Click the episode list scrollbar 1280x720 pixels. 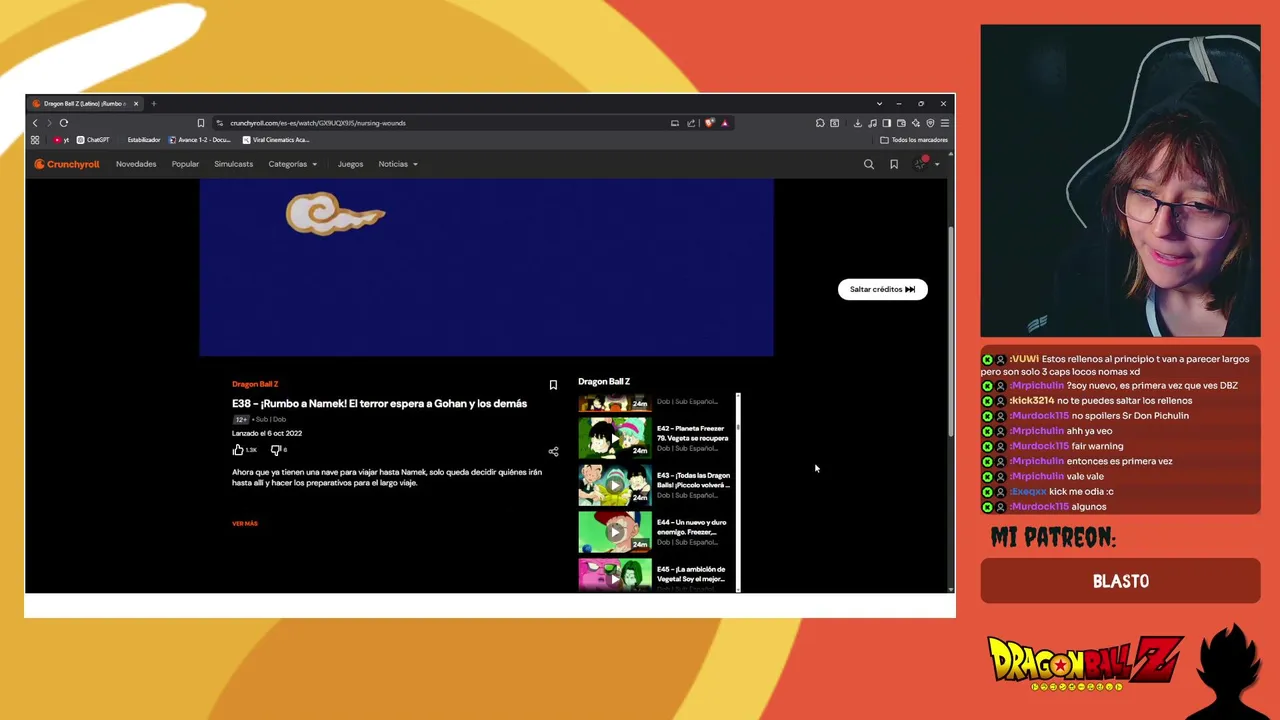click(738, 492)
